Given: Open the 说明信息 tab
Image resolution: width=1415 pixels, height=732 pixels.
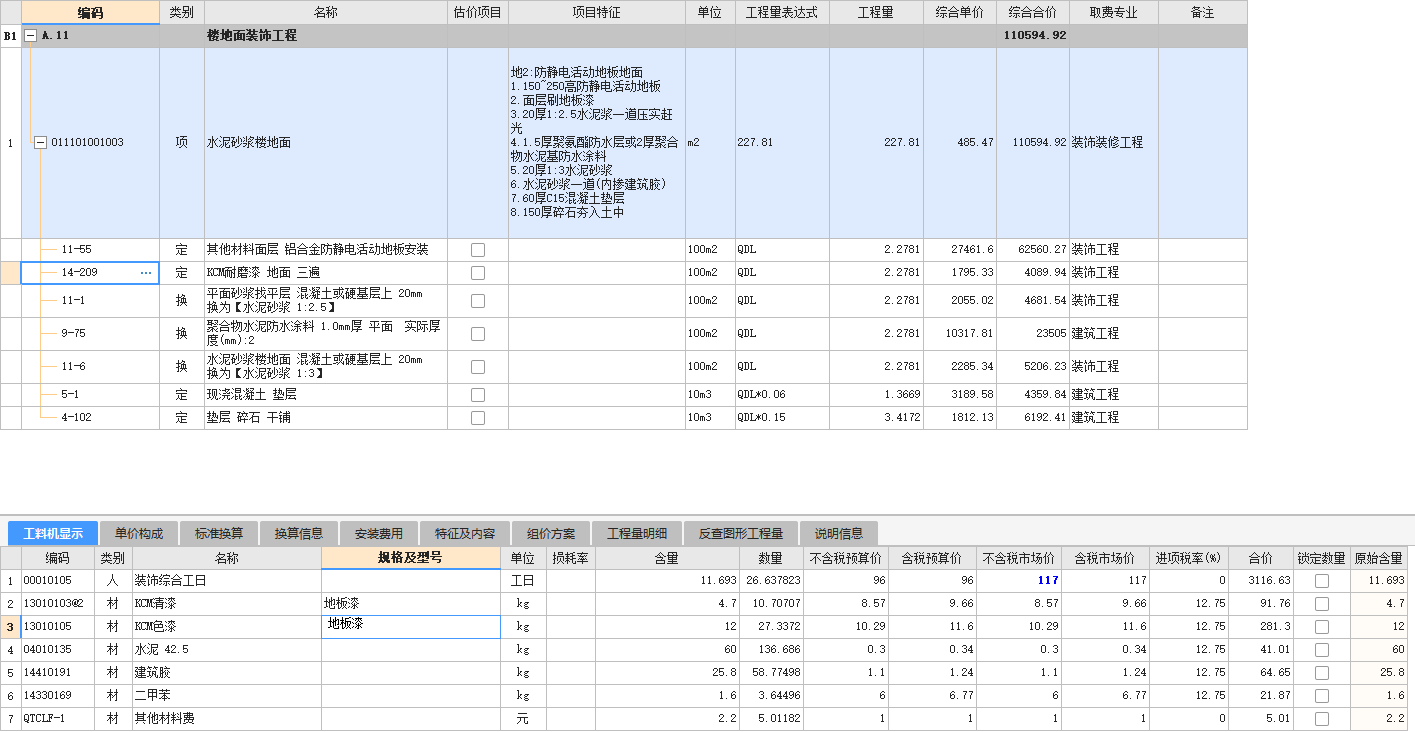Looking at the screenshot, I should [x=838, y=533].
